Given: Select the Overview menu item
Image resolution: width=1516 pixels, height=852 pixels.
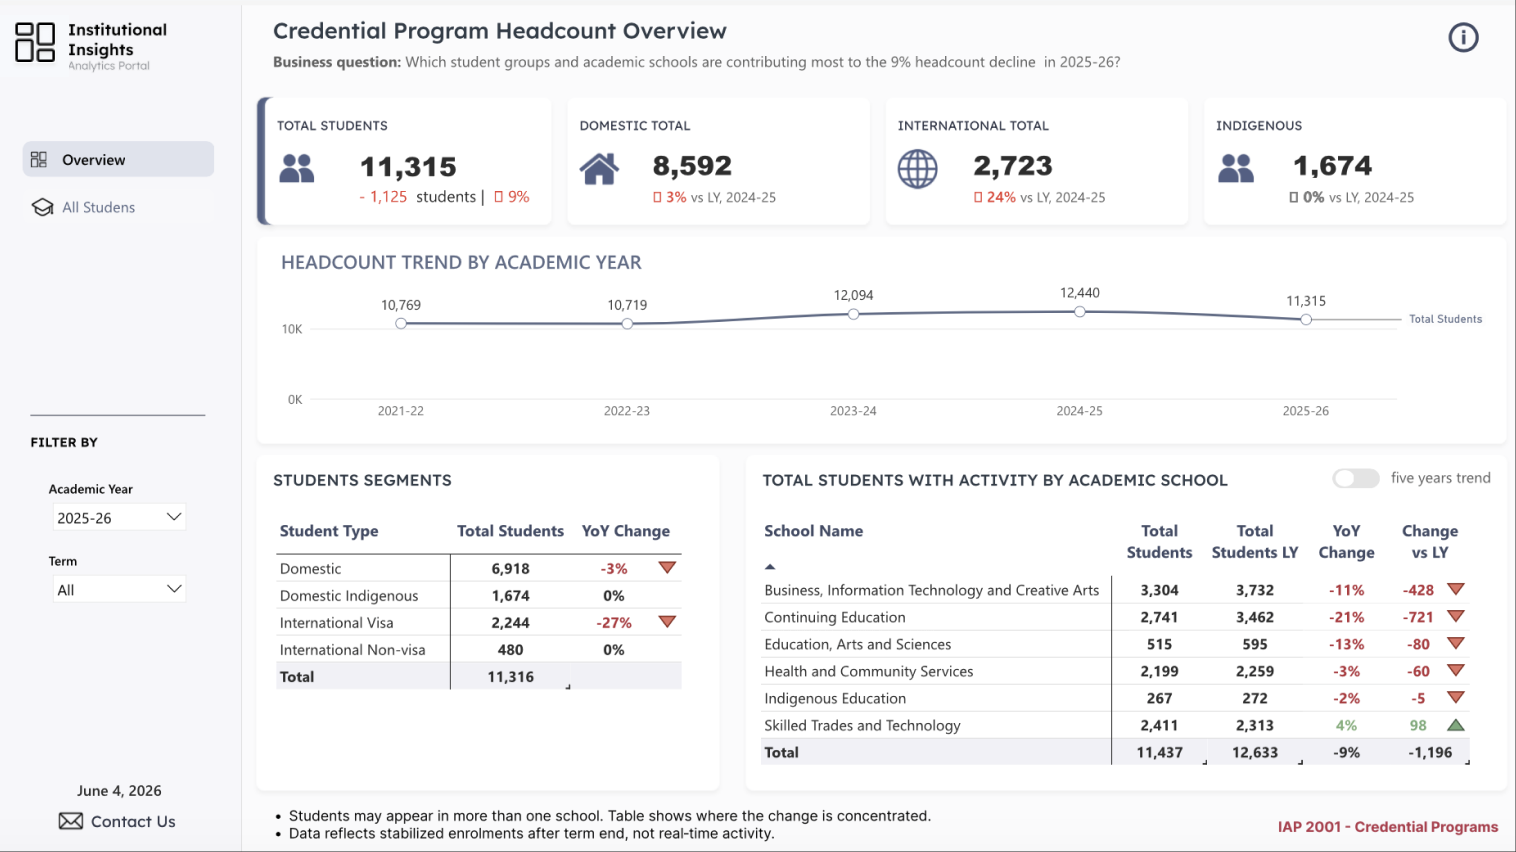Looking at the screenshot, I should click(118, 159).
